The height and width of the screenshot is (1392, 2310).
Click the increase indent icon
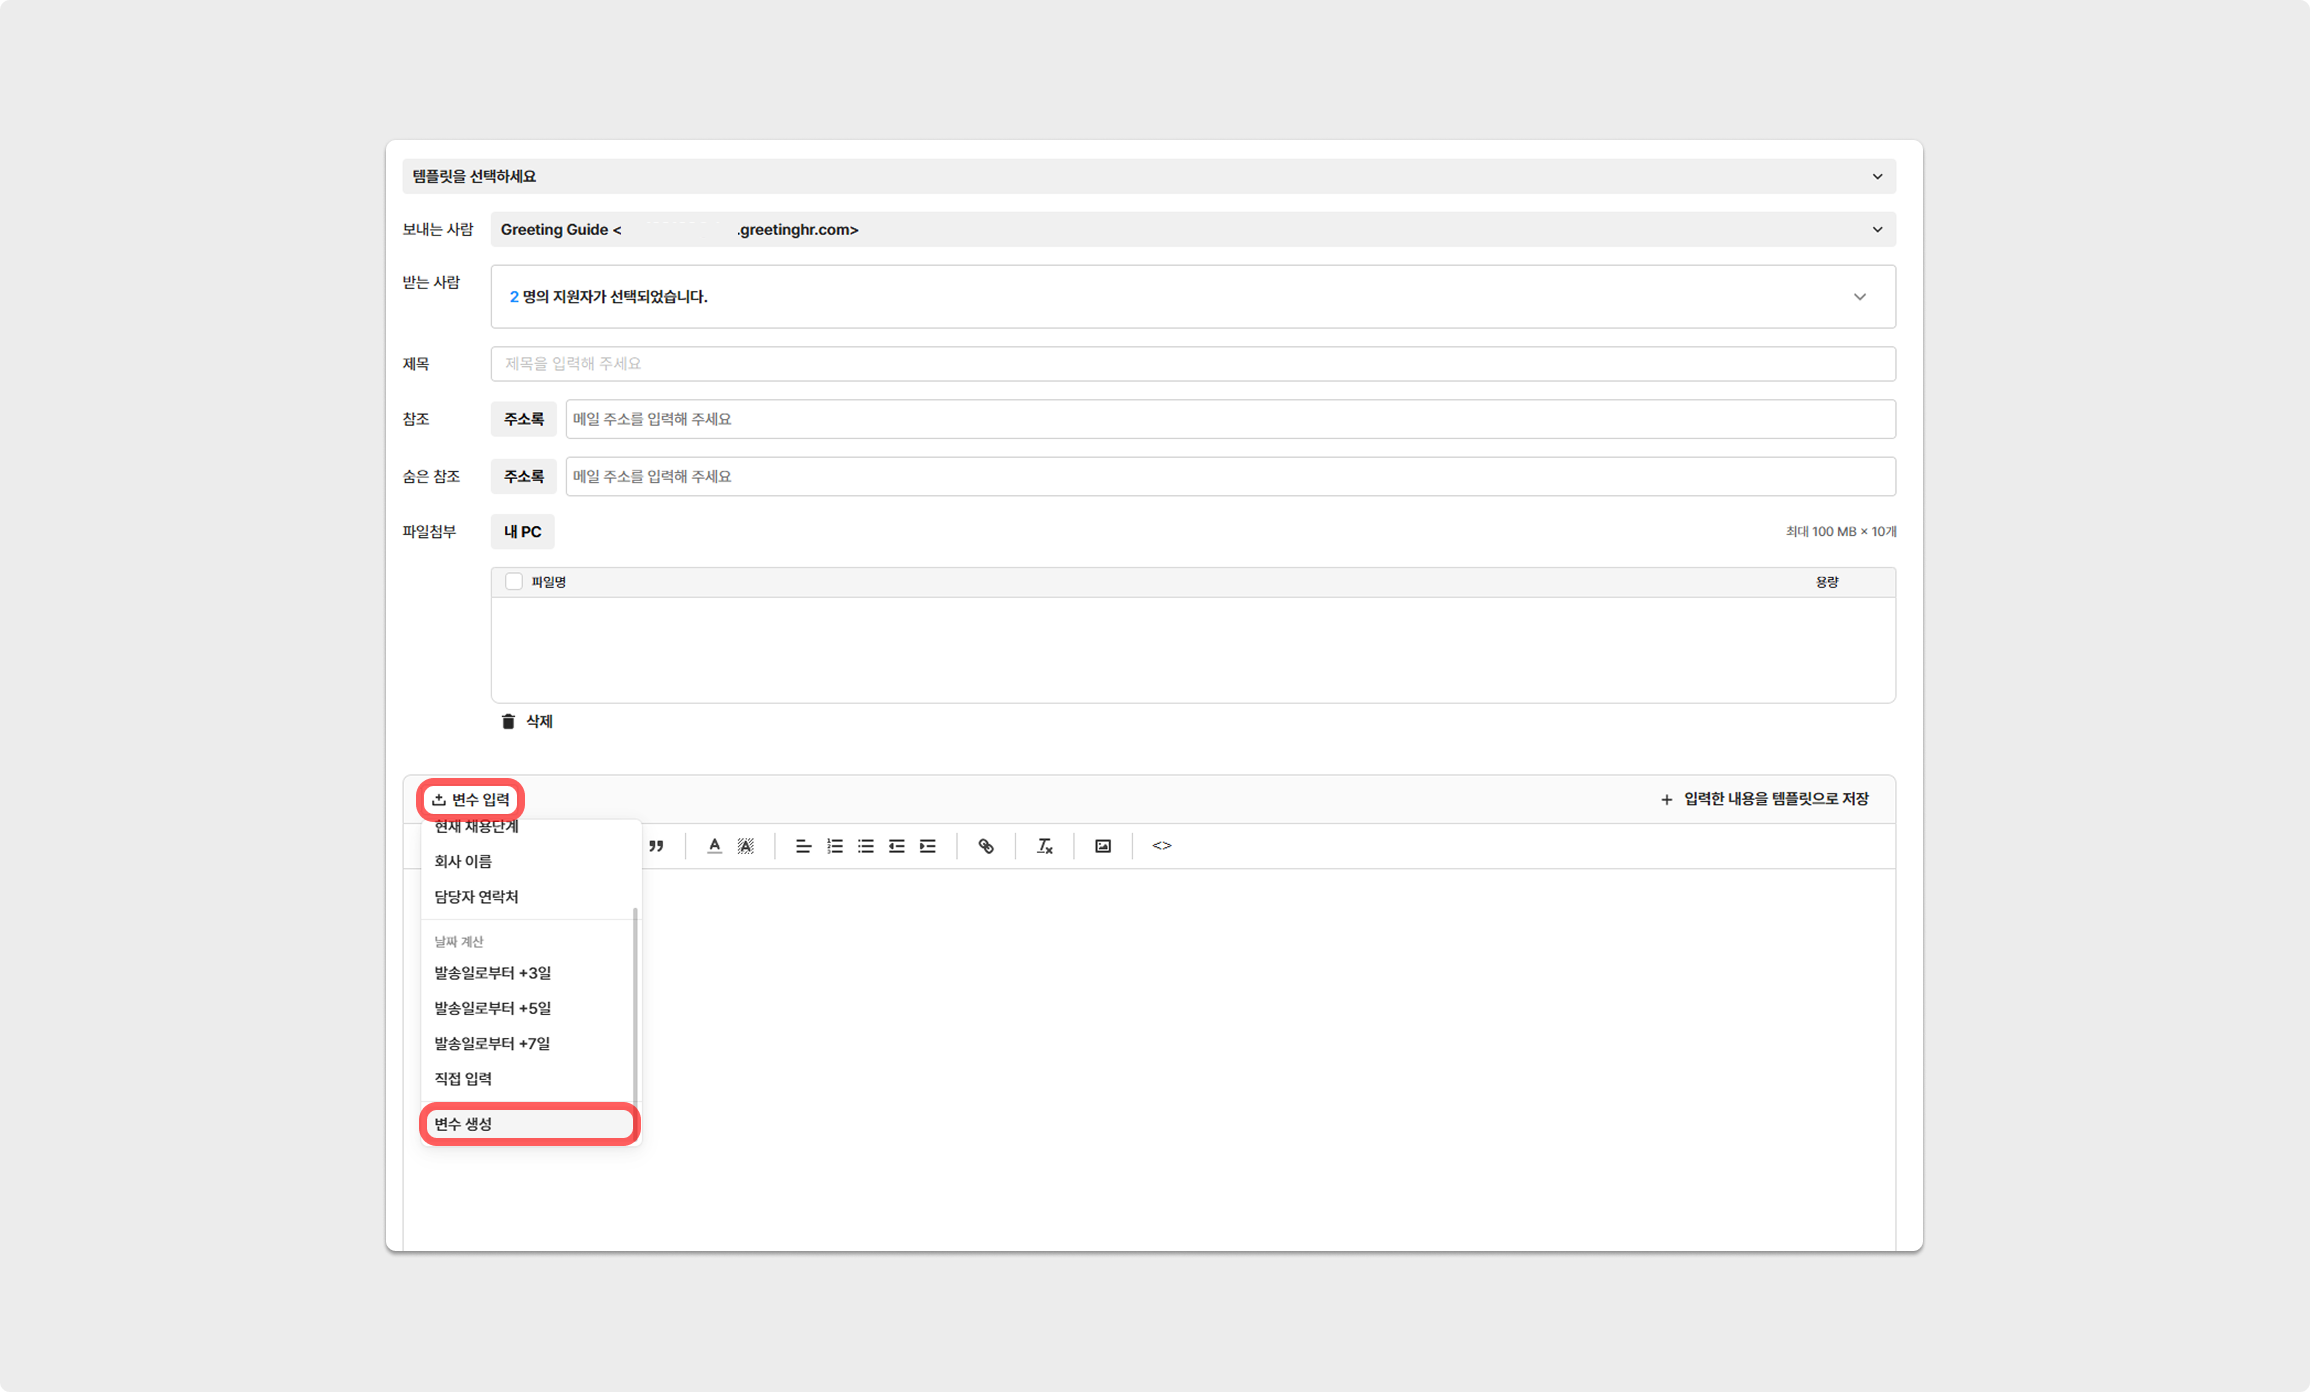pyautogui.click(x=928, y=846)
